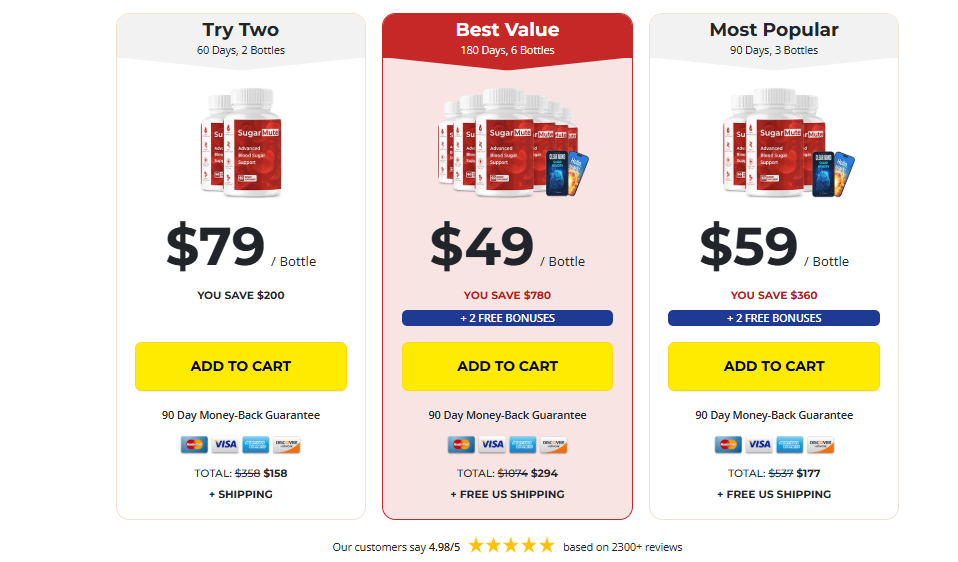
Task: Click the Discover icon in Try Two card
Action: click(x=287, y=445)
